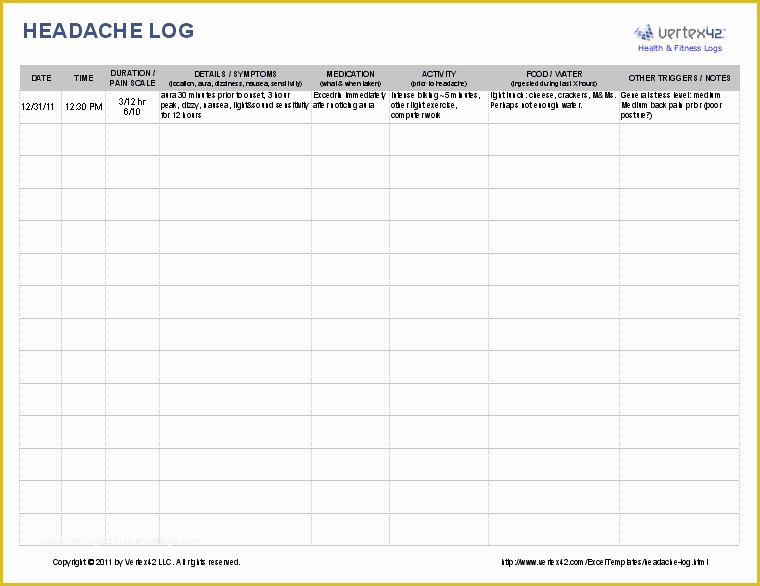Click the light lunch food cell

tap(554, 107)
